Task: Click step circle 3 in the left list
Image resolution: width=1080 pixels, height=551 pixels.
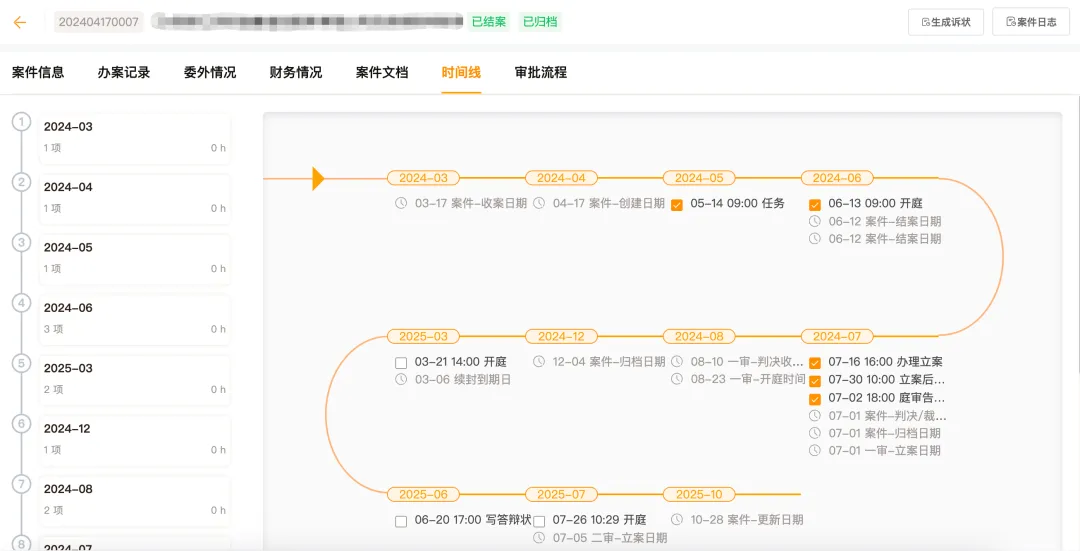Action: (21, 242)
